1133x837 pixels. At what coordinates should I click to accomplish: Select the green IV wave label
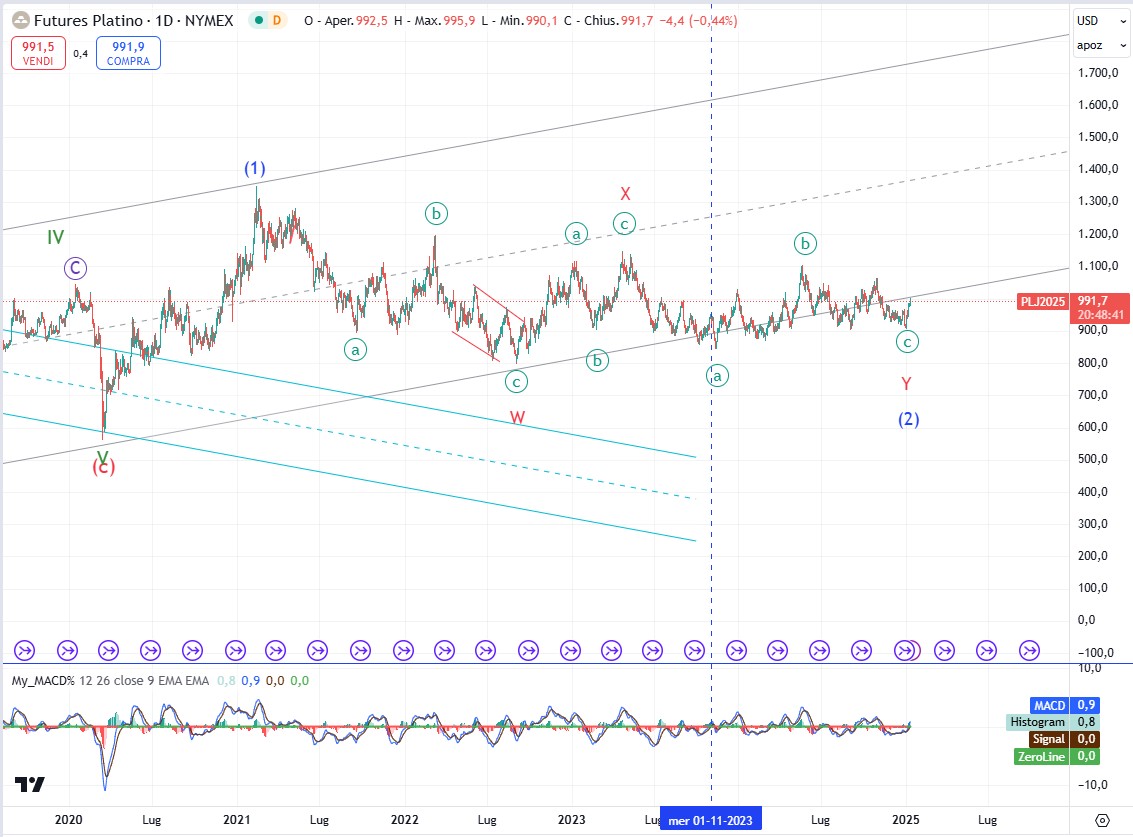click(x=56, y=237)
